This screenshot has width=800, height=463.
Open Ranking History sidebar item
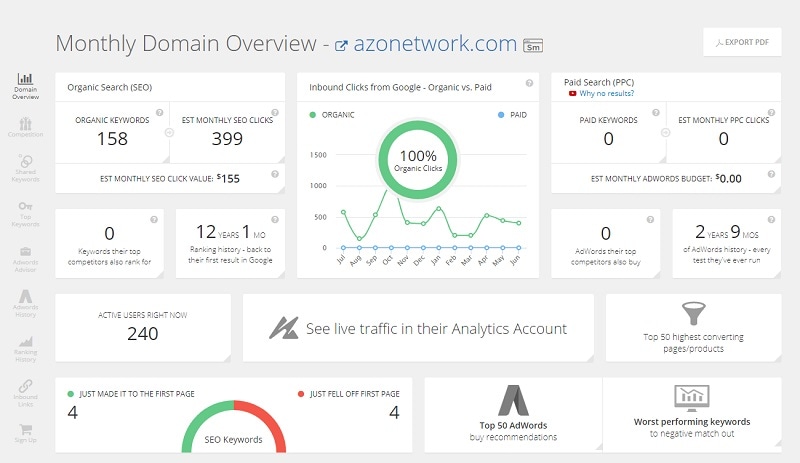pos(26,349)
